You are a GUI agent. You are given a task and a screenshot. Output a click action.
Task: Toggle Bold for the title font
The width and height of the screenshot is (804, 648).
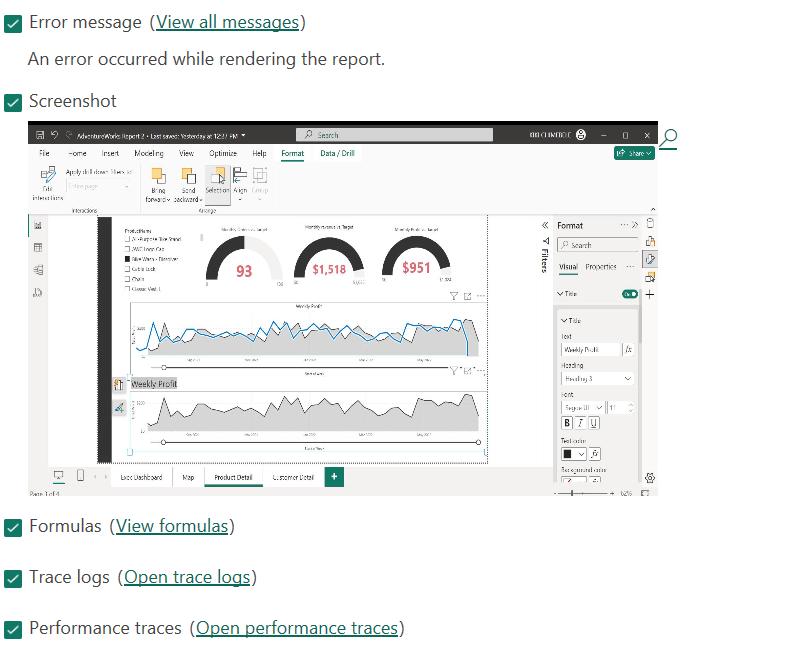pos(567,423)
